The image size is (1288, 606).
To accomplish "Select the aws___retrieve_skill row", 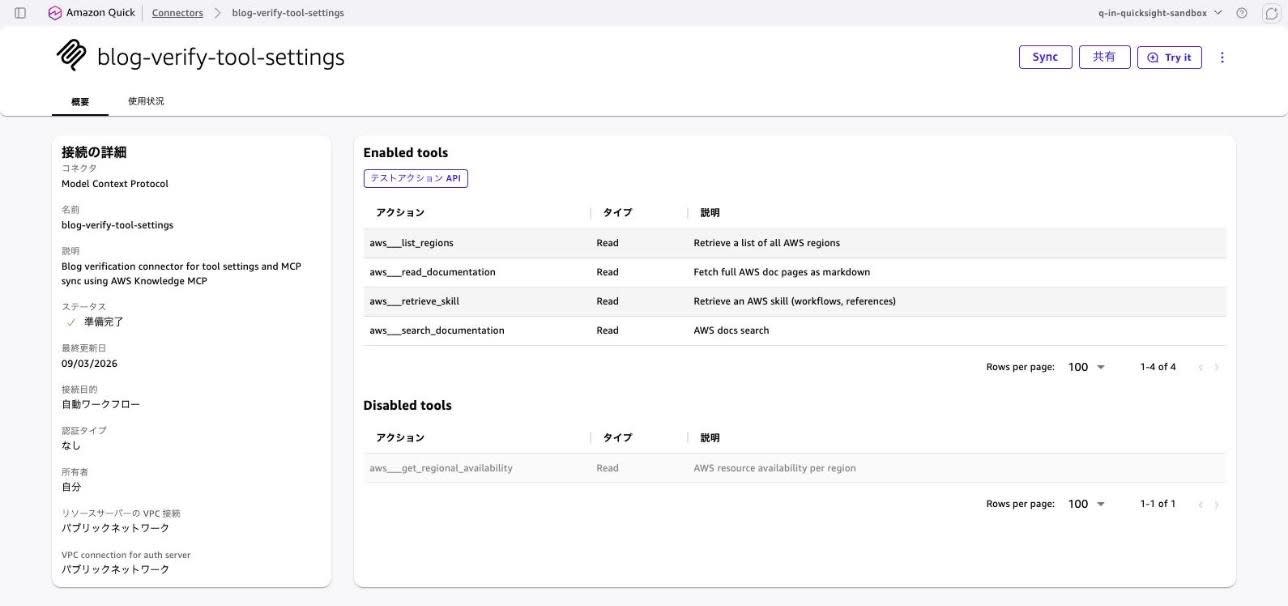I will (794, 301).
